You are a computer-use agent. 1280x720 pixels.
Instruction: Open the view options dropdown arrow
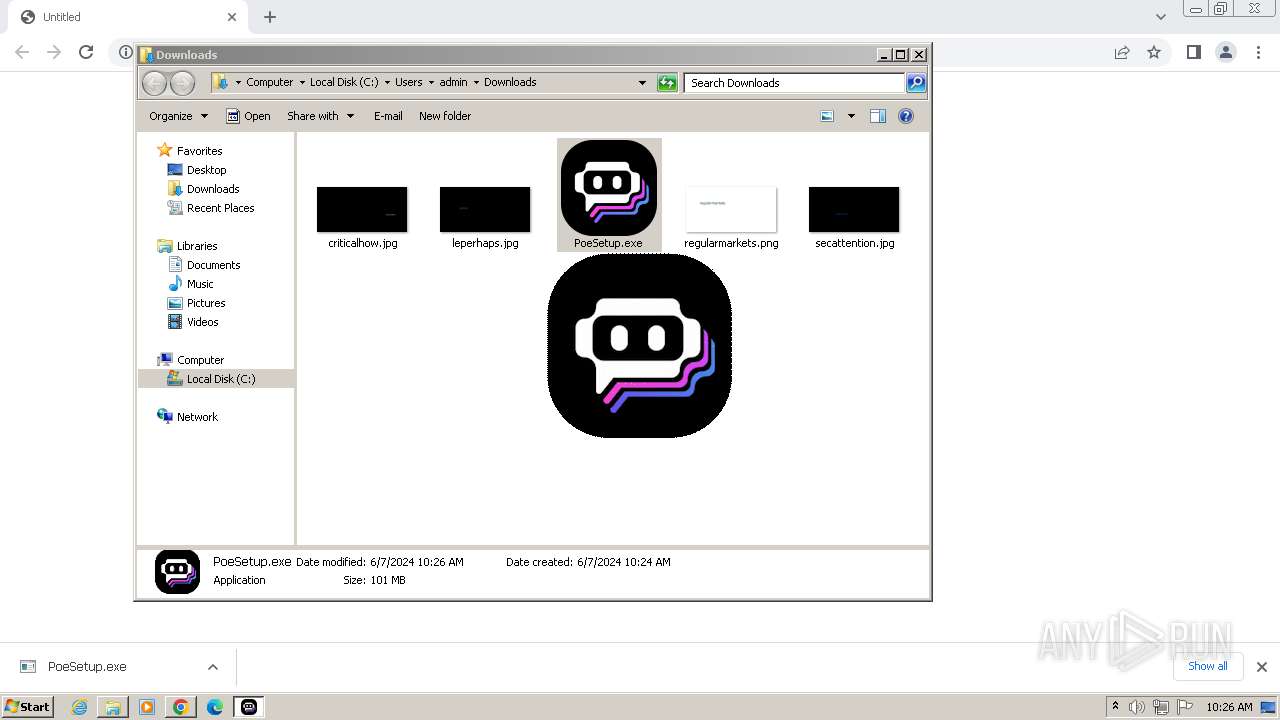851,116
